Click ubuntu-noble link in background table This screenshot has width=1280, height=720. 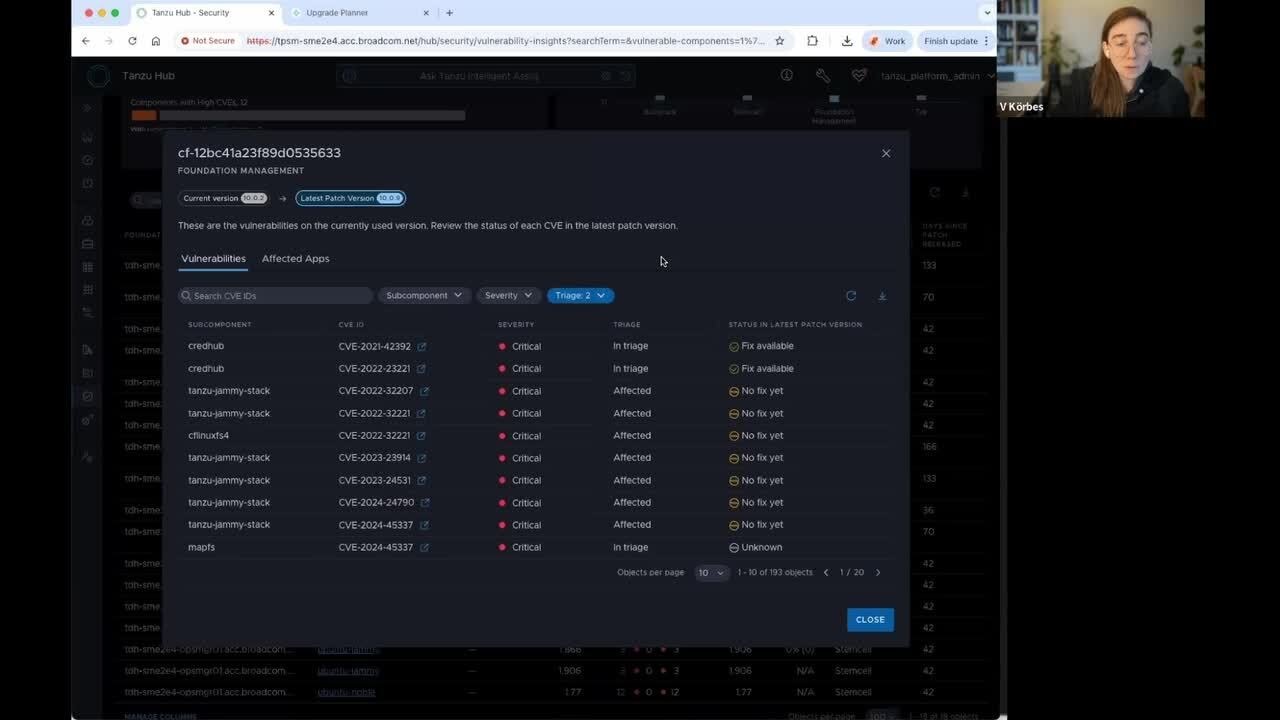(346, 692)
